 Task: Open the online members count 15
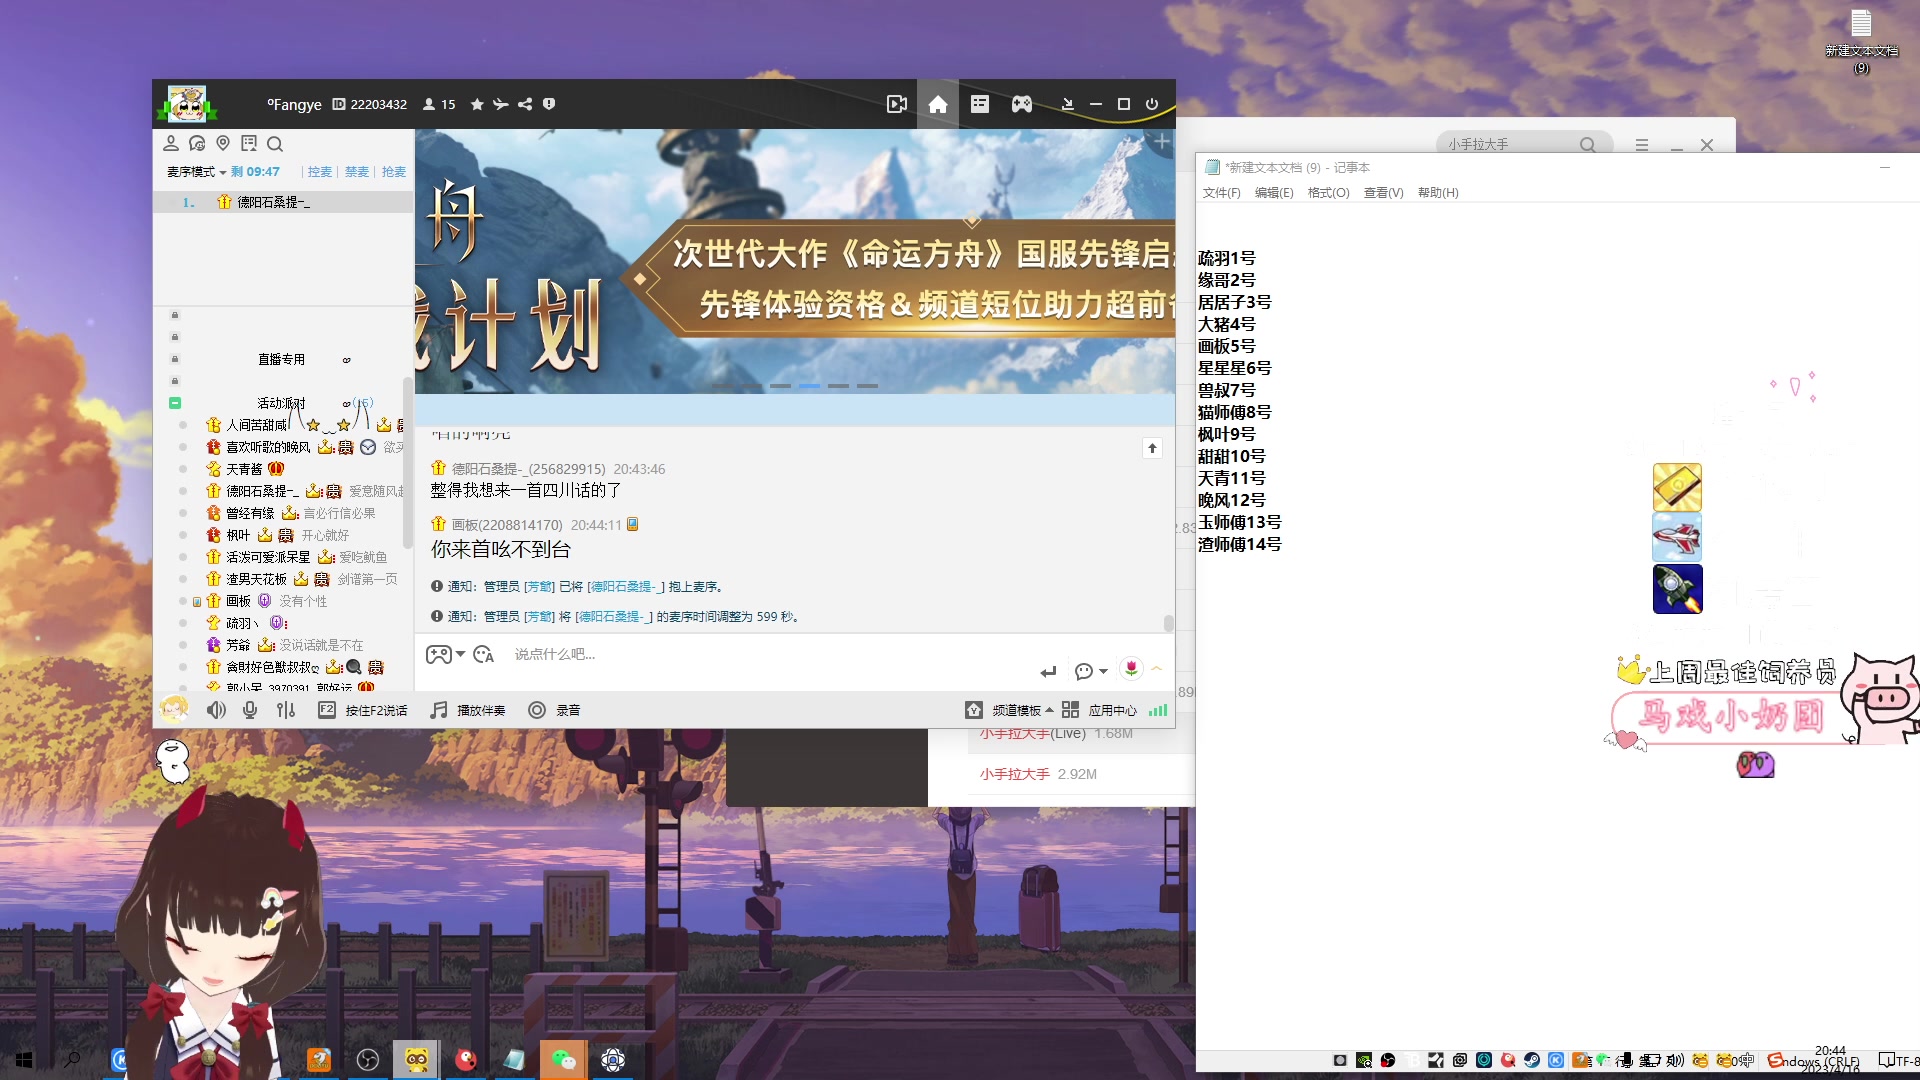(439, 104)
